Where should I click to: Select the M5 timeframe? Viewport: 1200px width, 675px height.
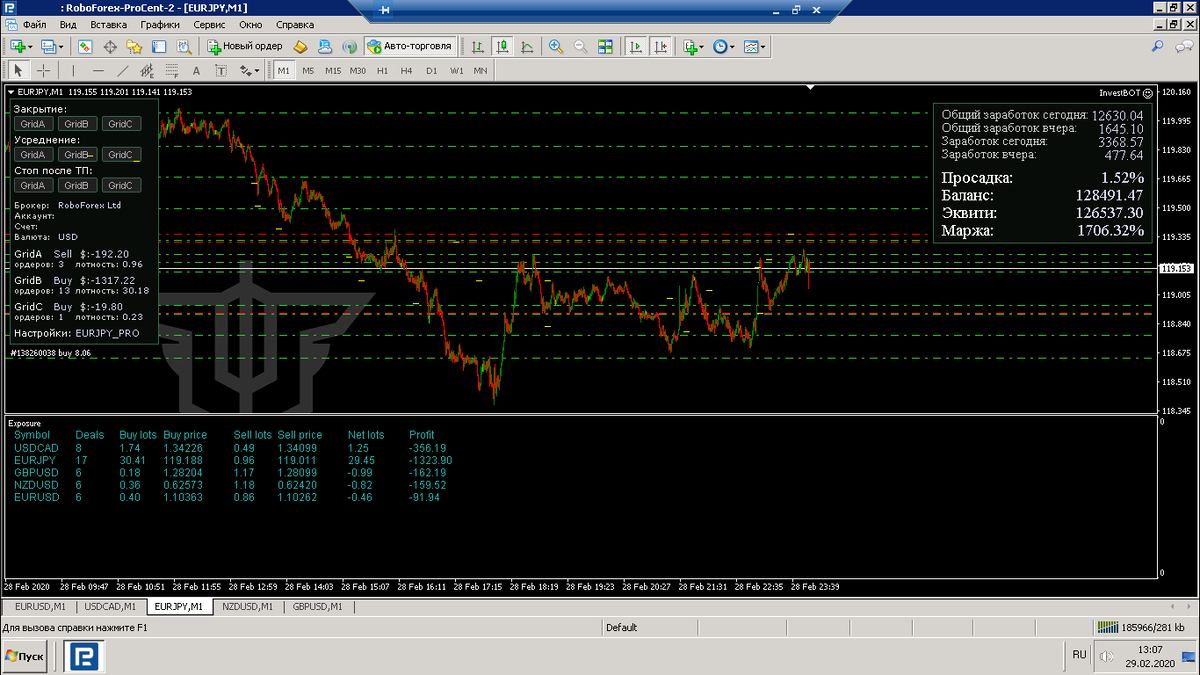click(x=308, y=71)
